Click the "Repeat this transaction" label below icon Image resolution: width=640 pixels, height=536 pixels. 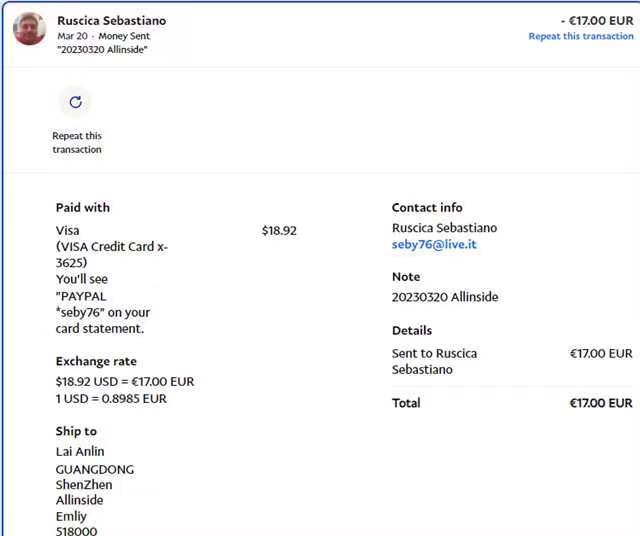tap(77, 142)
